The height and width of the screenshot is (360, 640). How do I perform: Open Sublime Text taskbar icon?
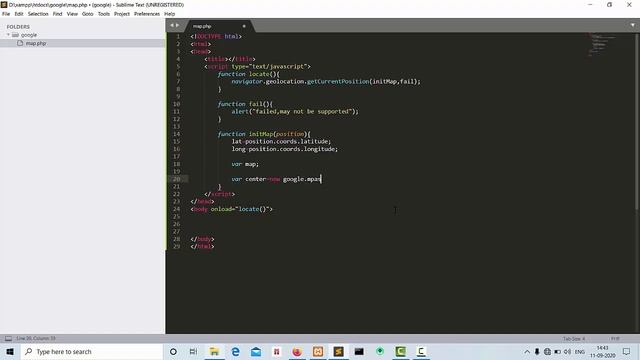[338, 351]
